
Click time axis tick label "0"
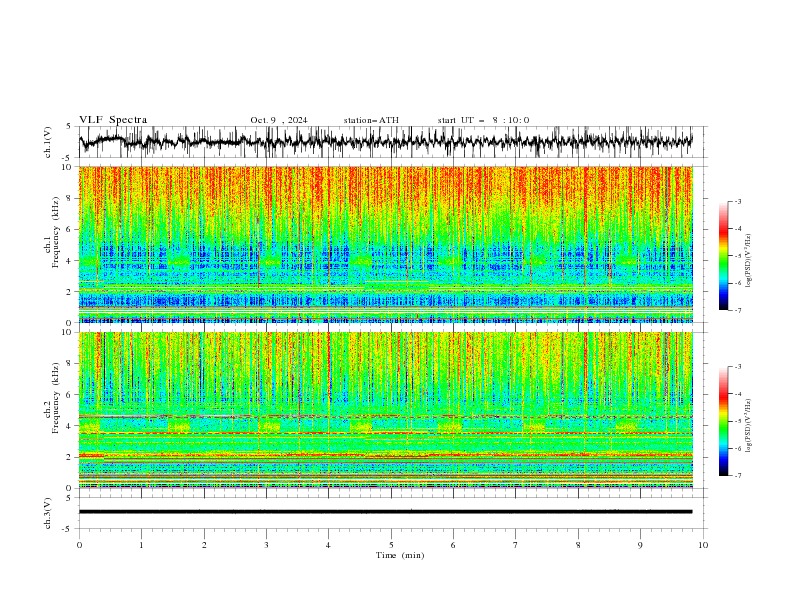79,545
